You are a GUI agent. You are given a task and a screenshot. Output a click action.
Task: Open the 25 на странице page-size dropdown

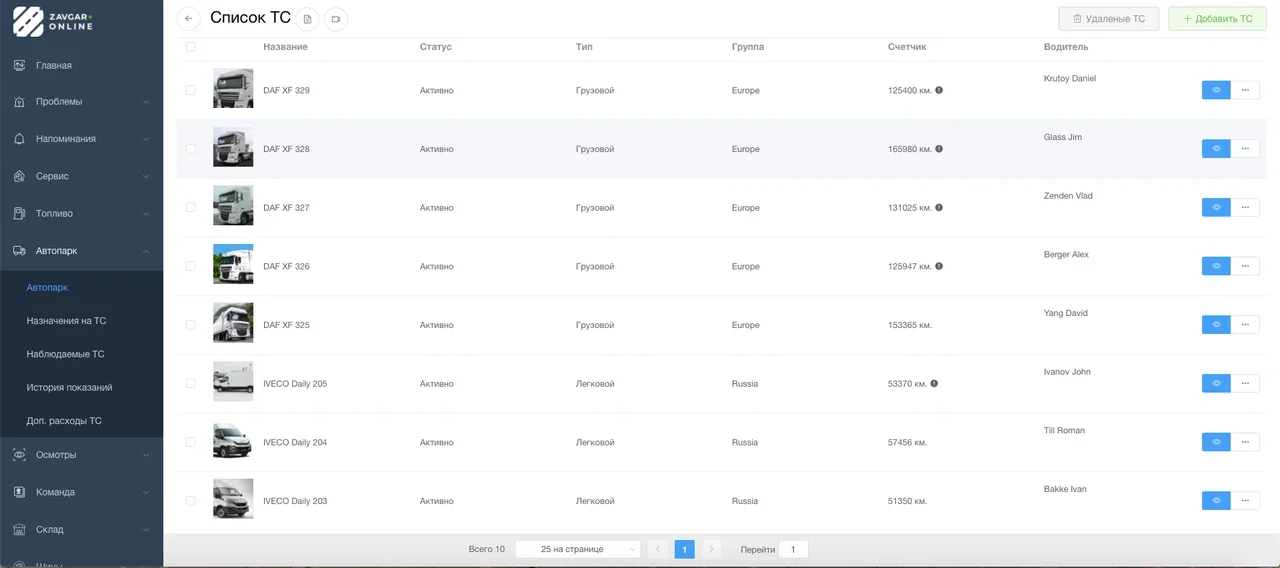(x=578, y=549)
